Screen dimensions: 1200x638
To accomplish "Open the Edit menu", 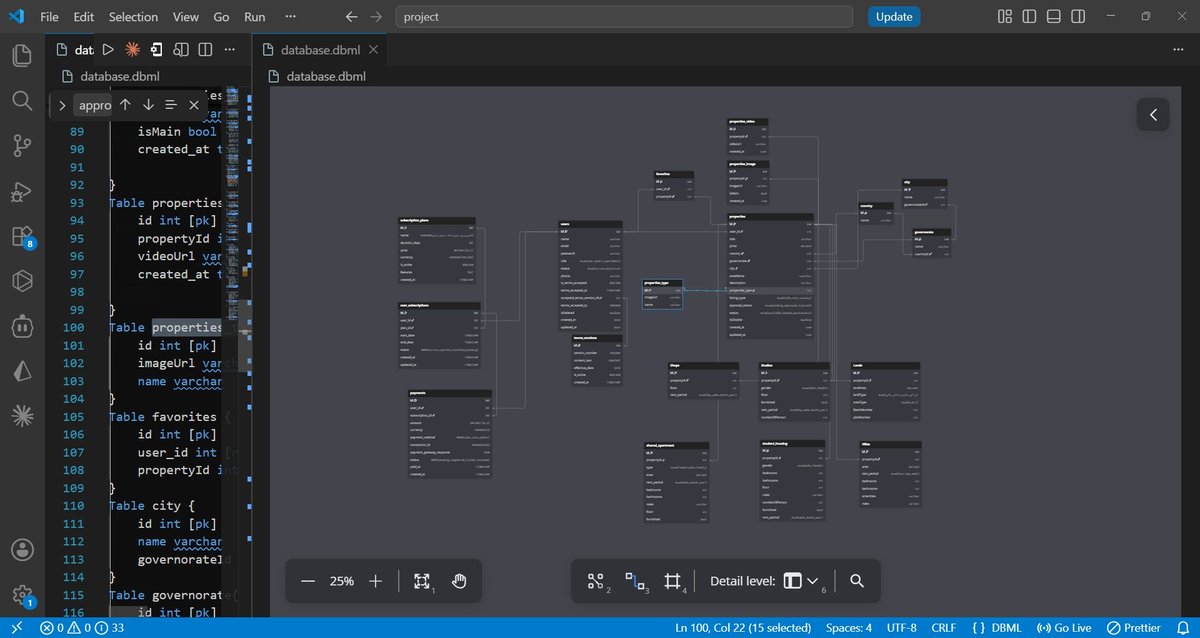I will click(84, 17).
